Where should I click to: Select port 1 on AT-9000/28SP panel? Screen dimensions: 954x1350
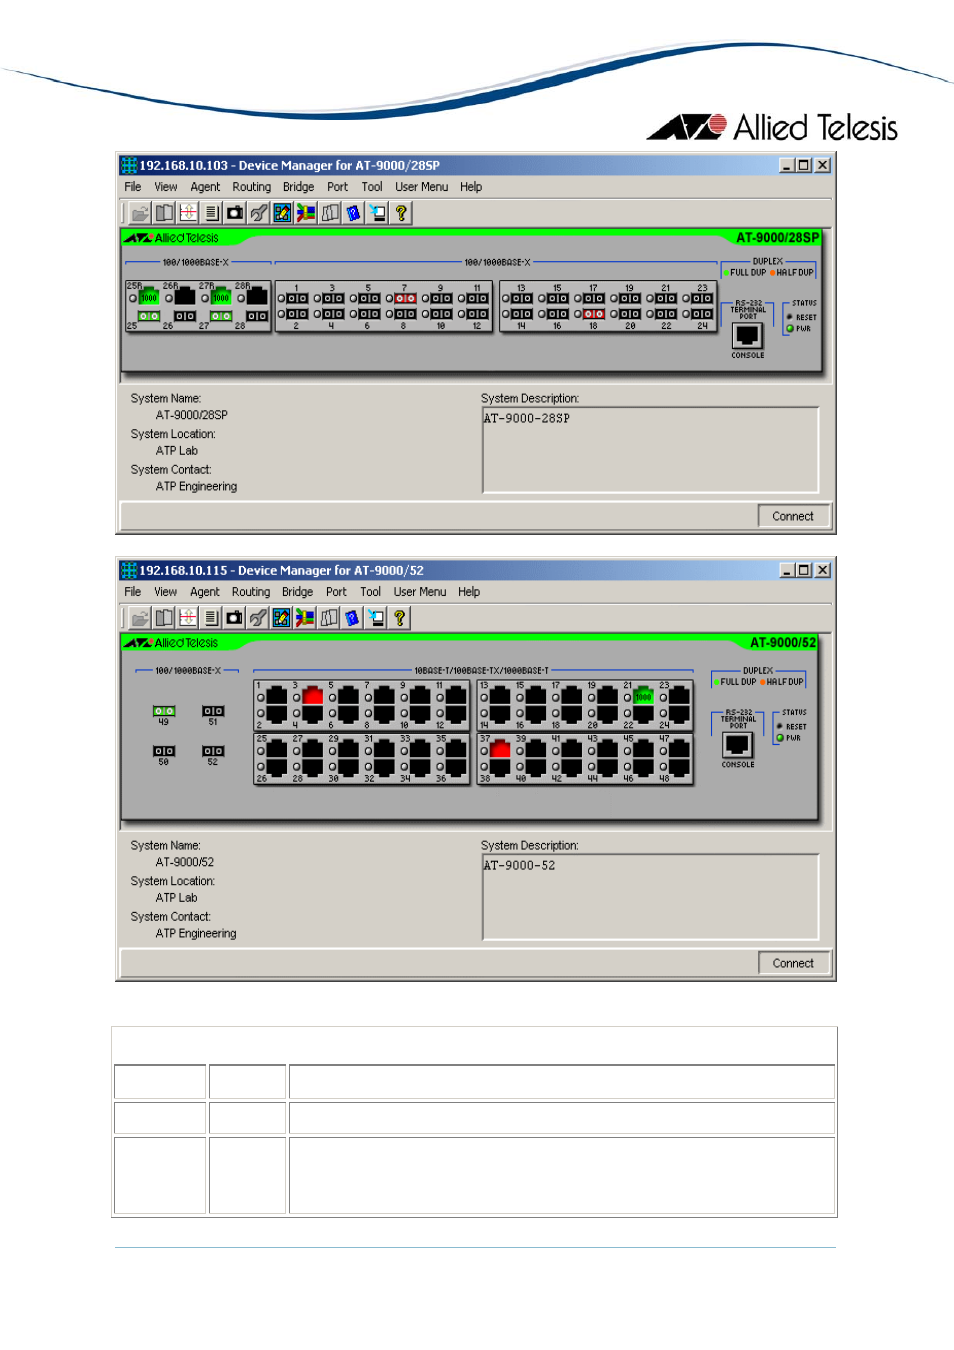(297, 298)
